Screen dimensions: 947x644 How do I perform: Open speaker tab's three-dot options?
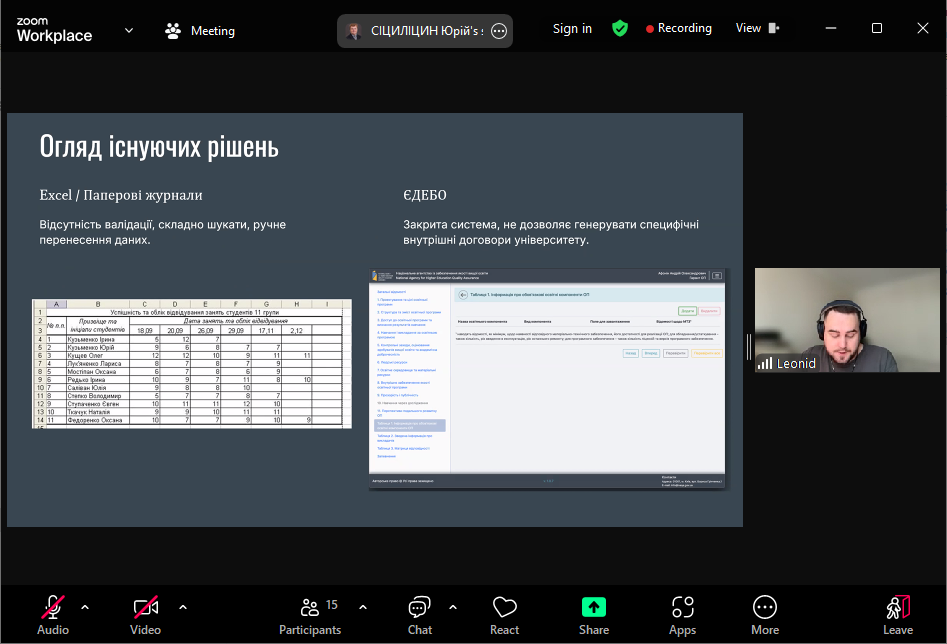(x=499, y=31)
